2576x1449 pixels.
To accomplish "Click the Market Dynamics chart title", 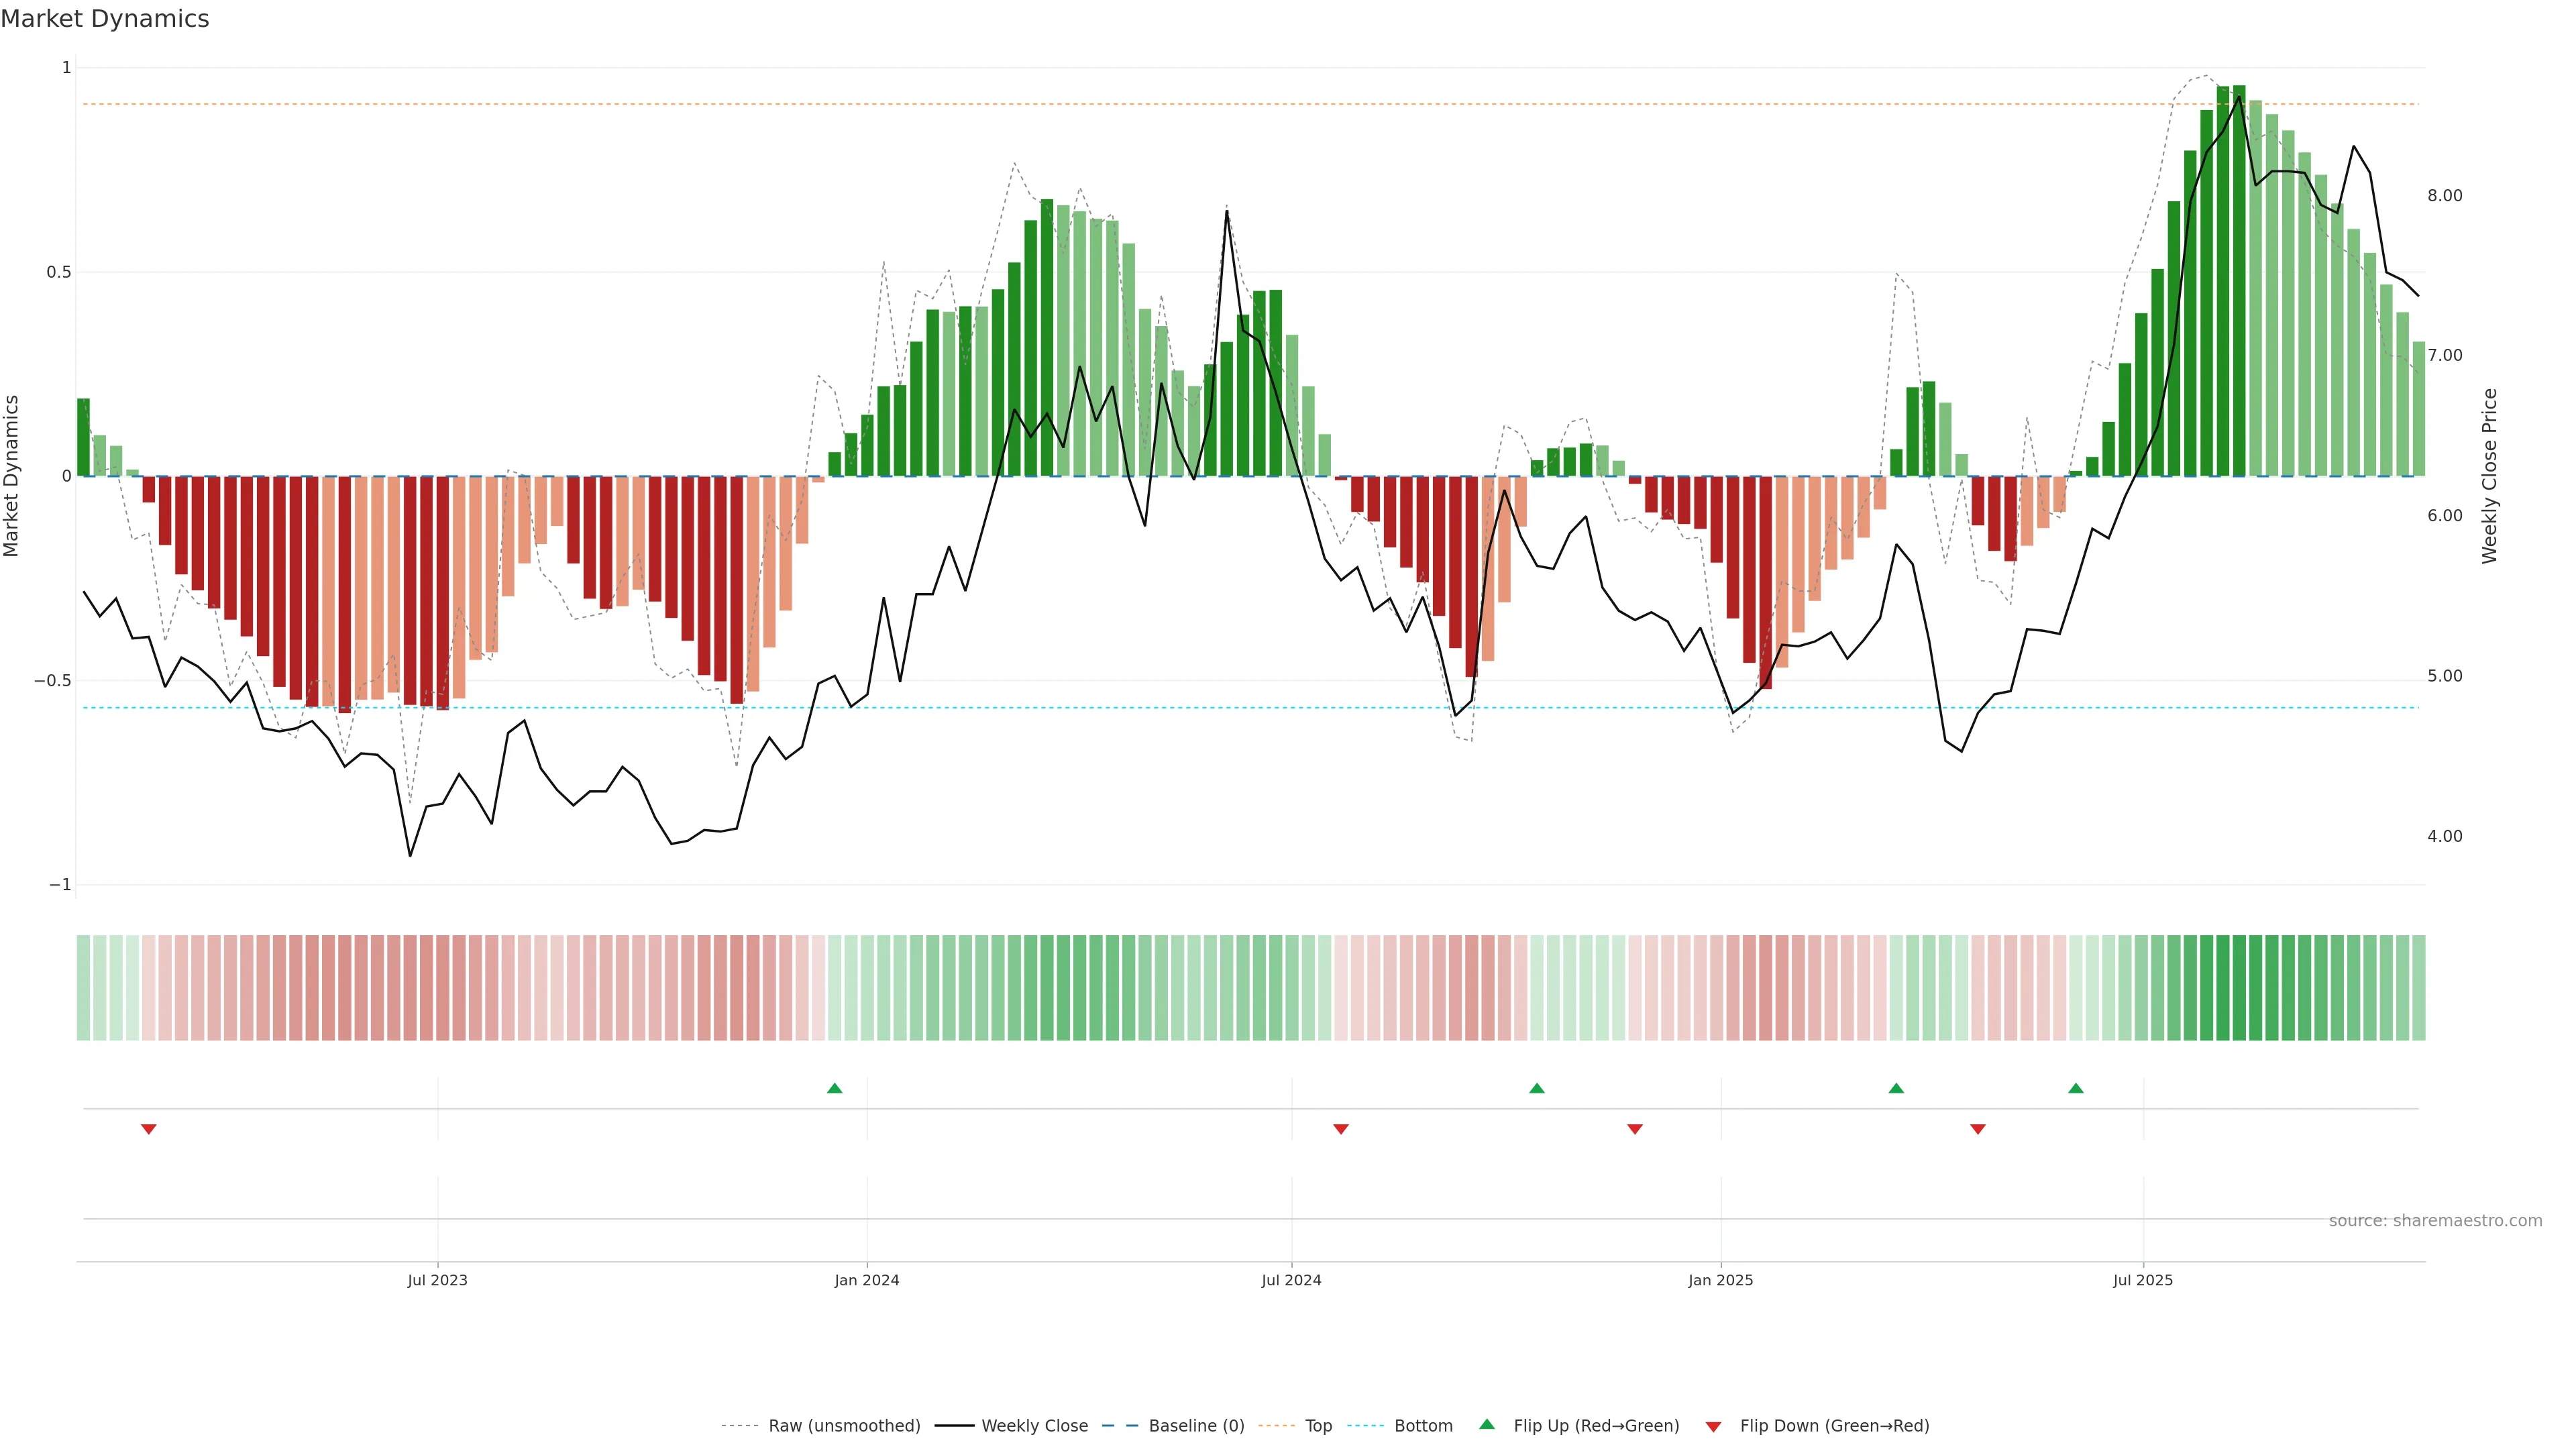I will click(105, 19).
